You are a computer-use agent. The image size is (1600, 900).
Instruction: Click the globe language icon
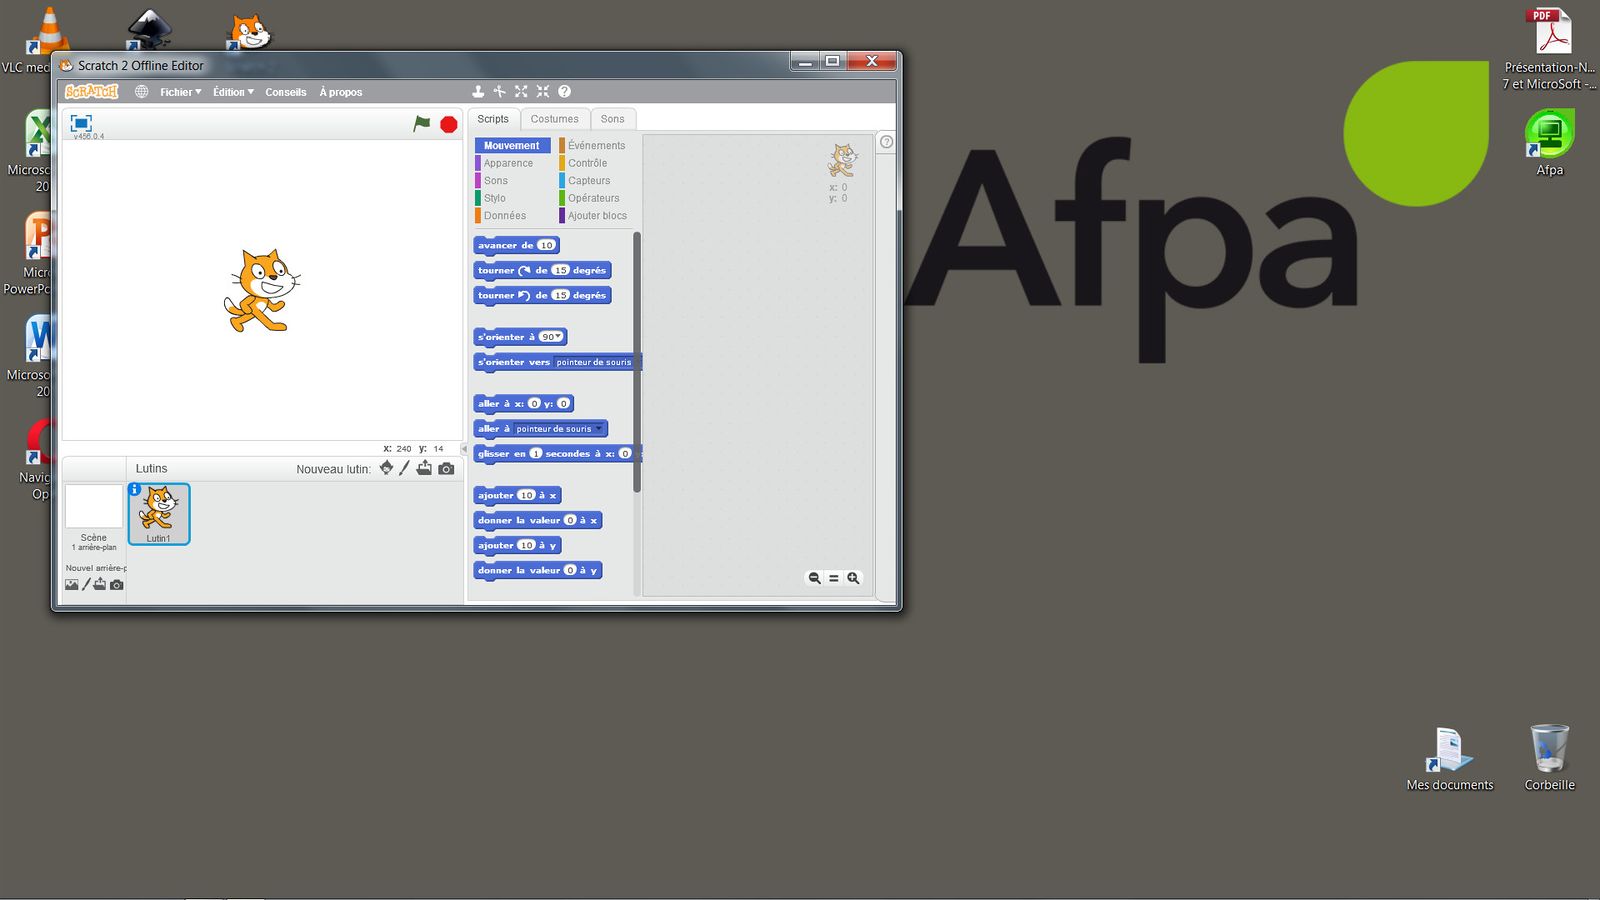click(x=141, y=92)
